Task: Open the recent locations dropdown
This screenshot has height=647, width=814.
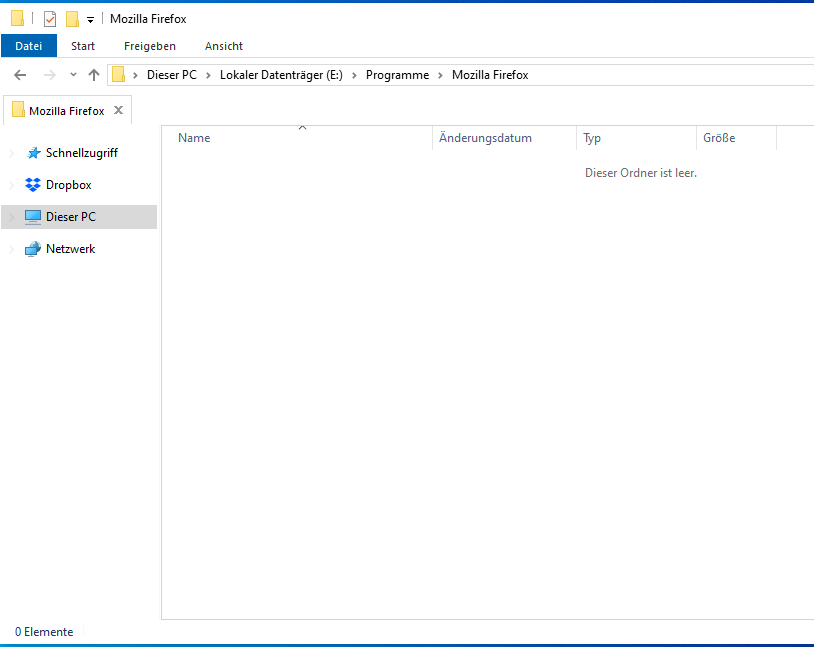Action: coord(73,75)
